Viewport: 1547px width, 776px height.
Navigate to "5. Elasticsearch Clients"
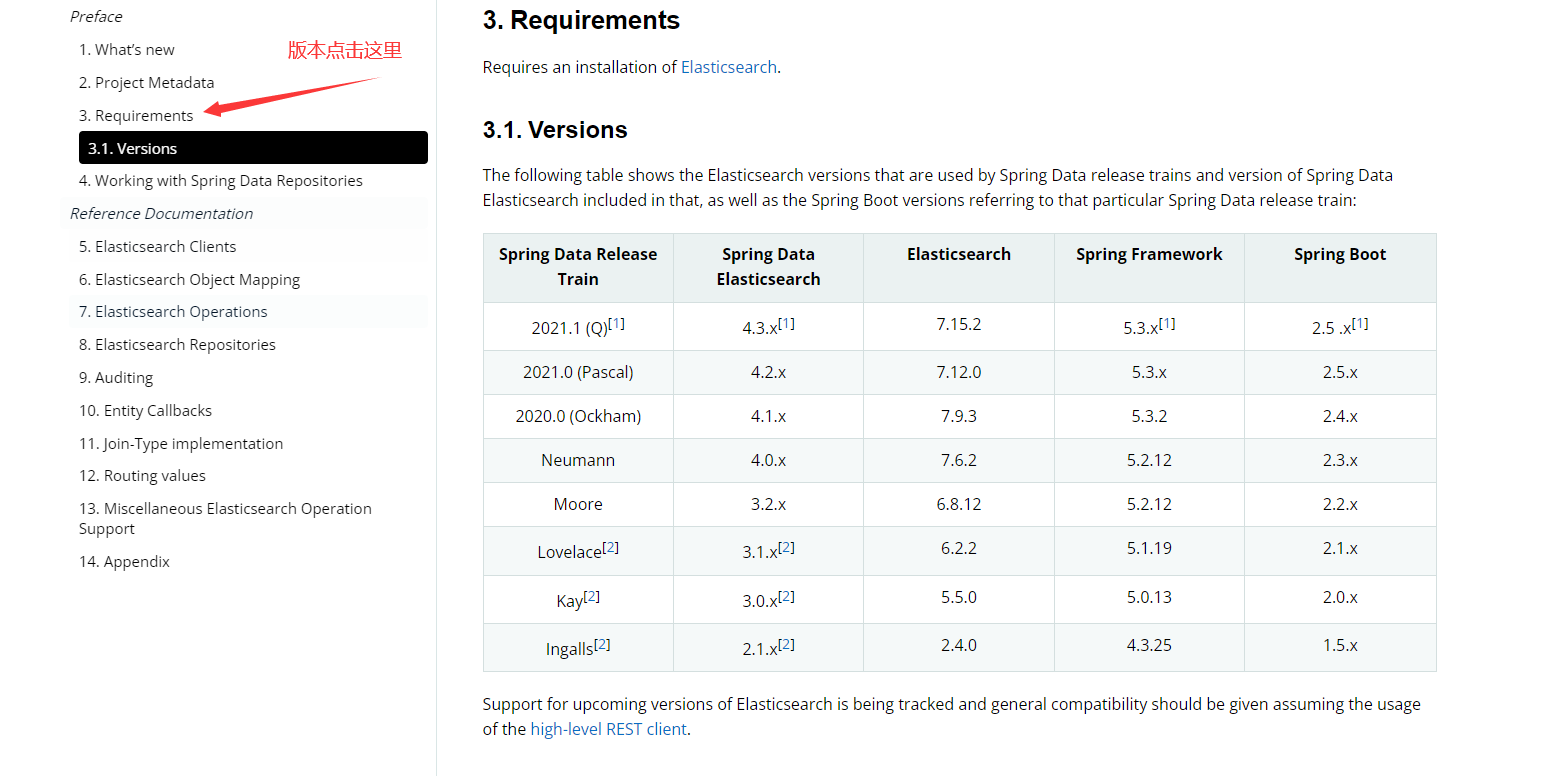point(158,247)
